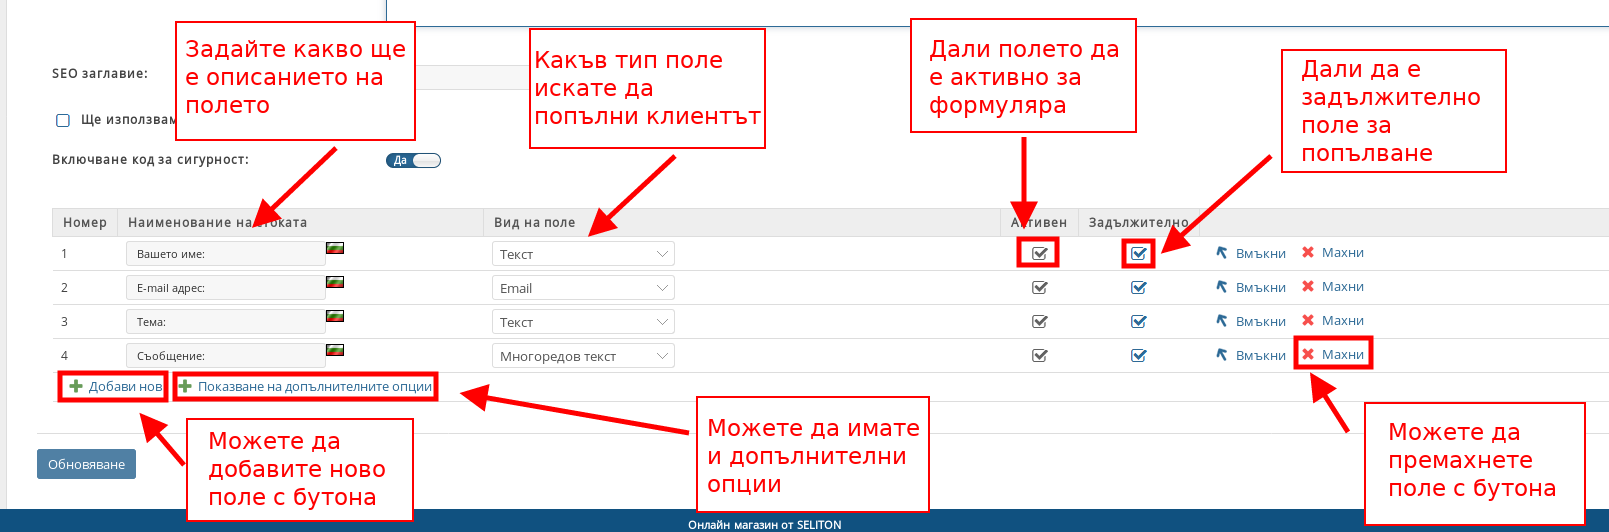Screen dimensions: 1609x532
Task: Click 'Вмъкни' link in the first row
Action: tap(1260, 254)
